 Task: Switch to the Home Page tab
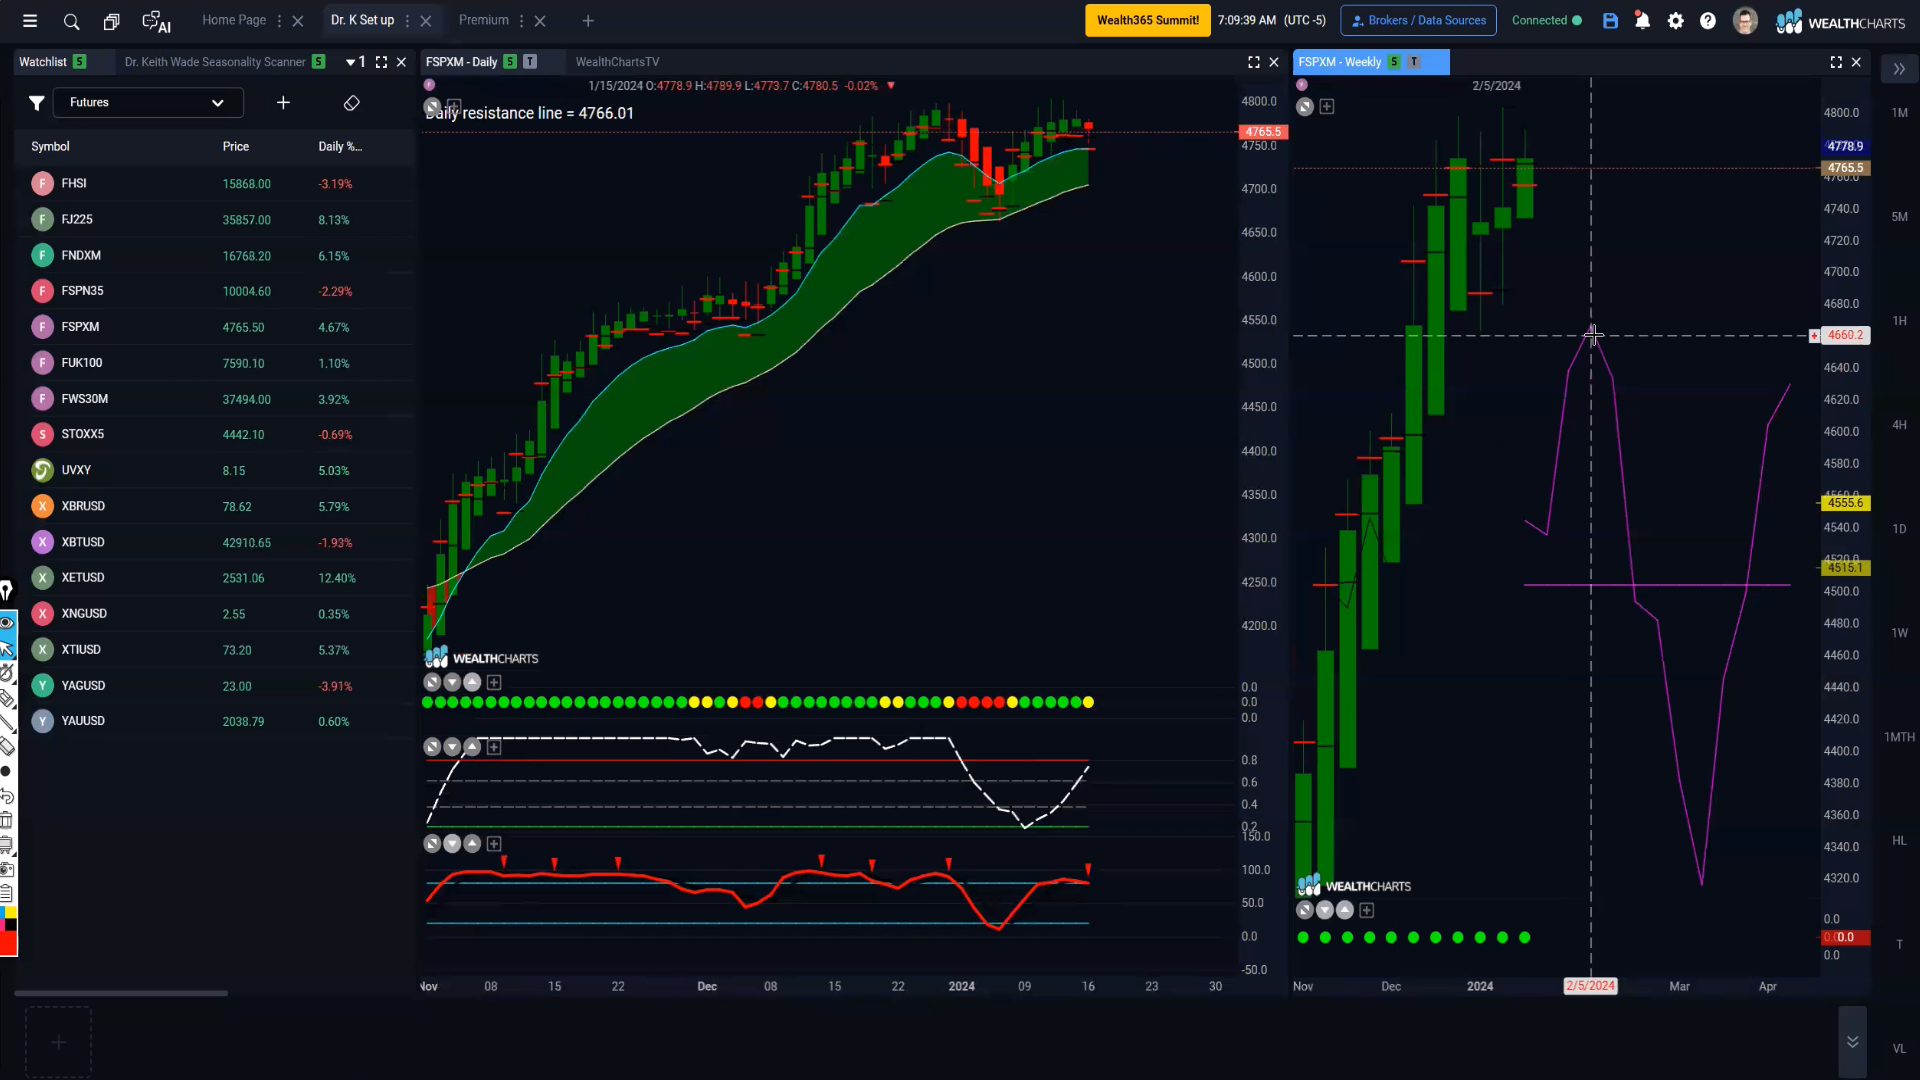234,20
